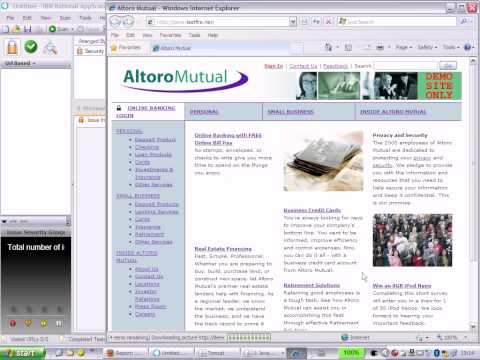Click the Retirement Solutions link
The height and width of the screenshot is (360, 480).
click(312, 285)
